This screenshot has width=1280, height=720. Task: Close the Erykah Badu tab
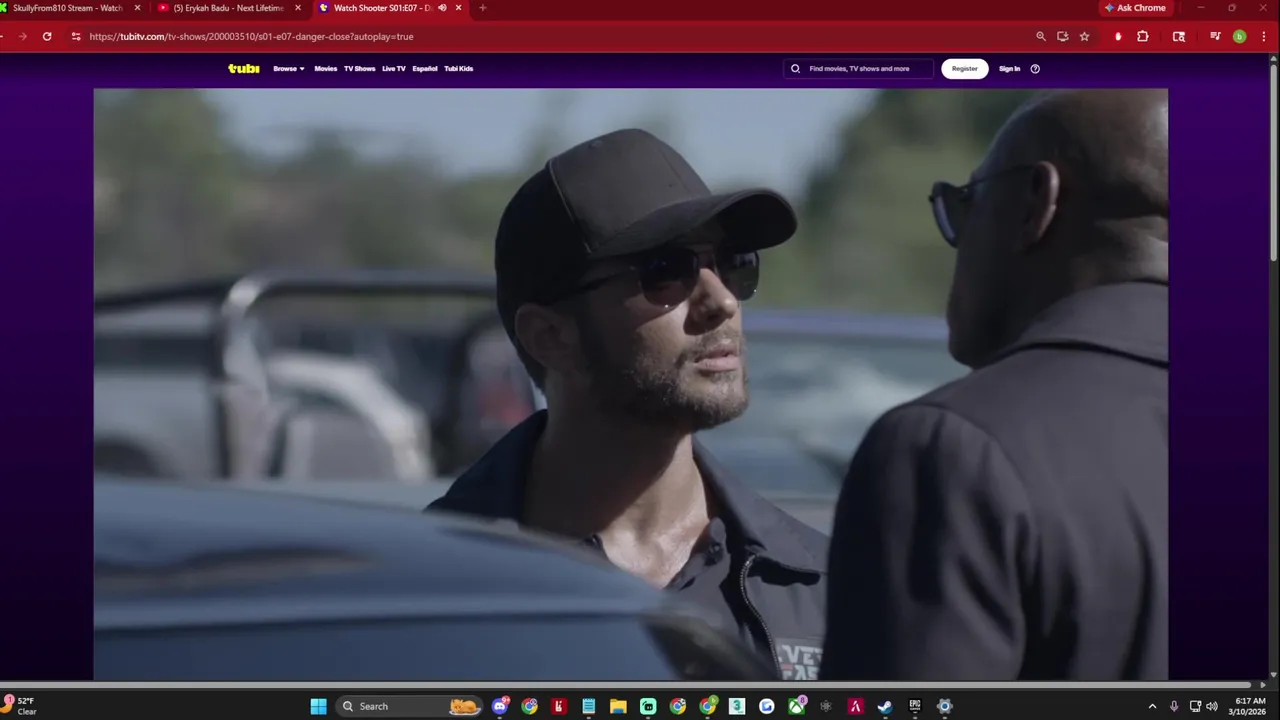(x=298, y=8)
